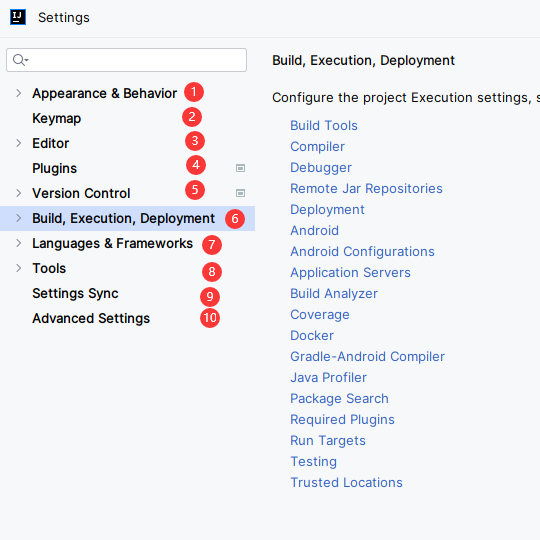
Task: Click the search magnifier icon
Action: tap(20, 60)
